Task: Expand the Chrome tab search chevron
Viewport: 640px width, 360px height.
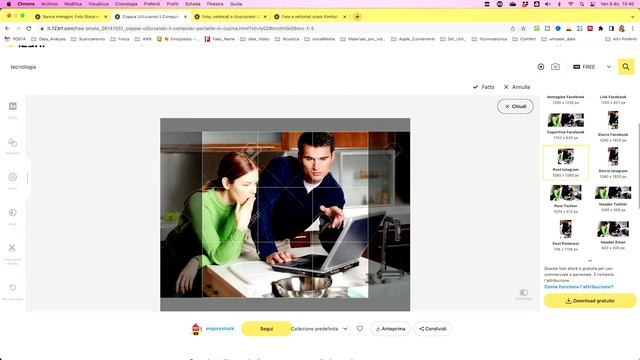Action: point(633,17)
